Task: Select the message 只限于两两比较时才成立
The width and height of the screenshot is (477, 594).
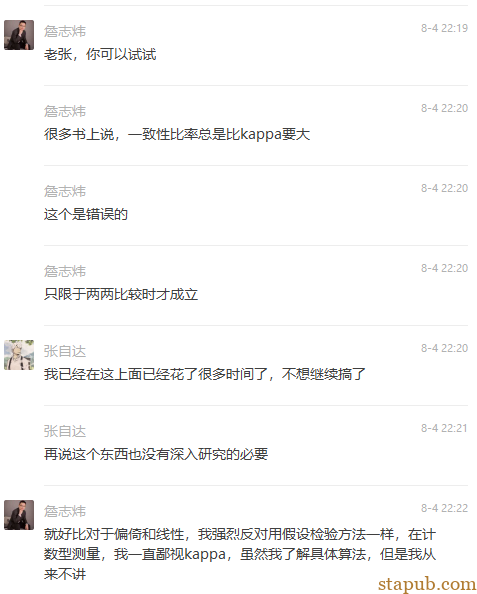Action: click(121, 295)
